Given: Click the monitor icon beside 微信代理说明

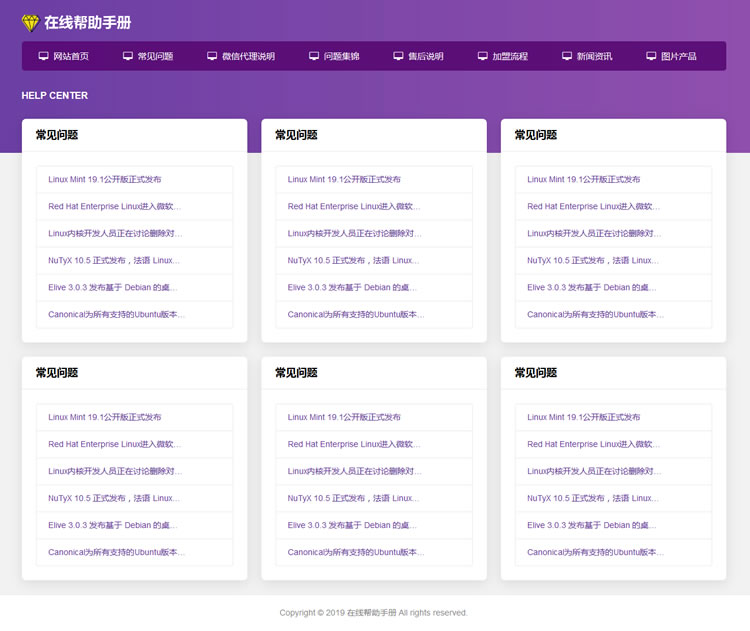Looking at the screenshot, I should pyautogui.click(x=212, y=56).
